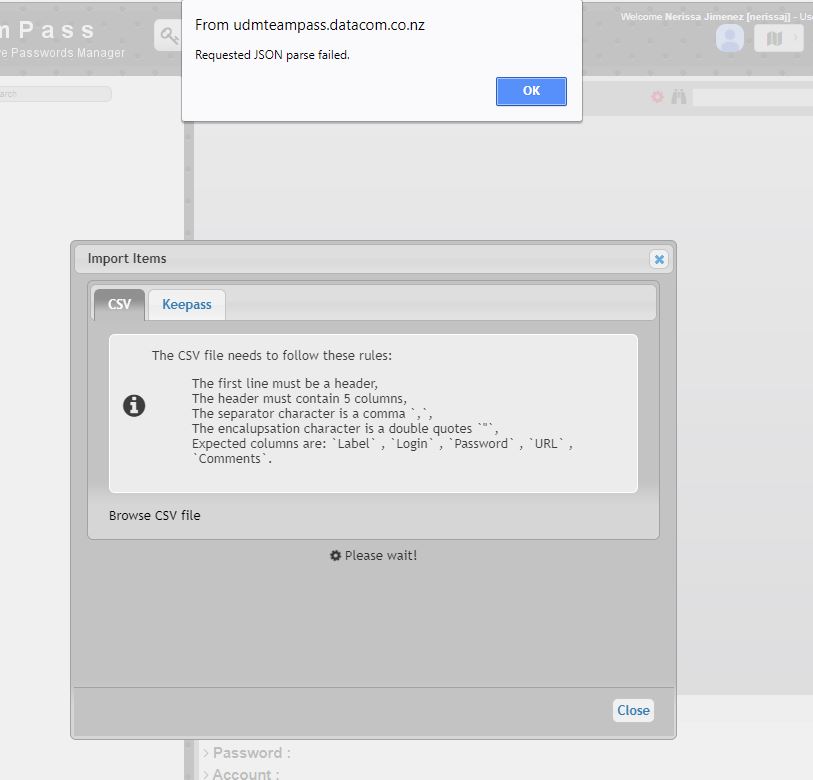The image size is (813, 780).
Task: Click 'The header must contain 5 columns' rule
Action: coord(299,398)
